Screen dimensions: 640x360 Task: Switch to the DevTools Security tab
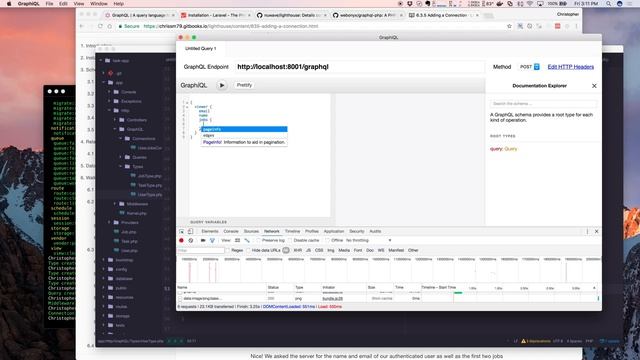click(357, 231)
